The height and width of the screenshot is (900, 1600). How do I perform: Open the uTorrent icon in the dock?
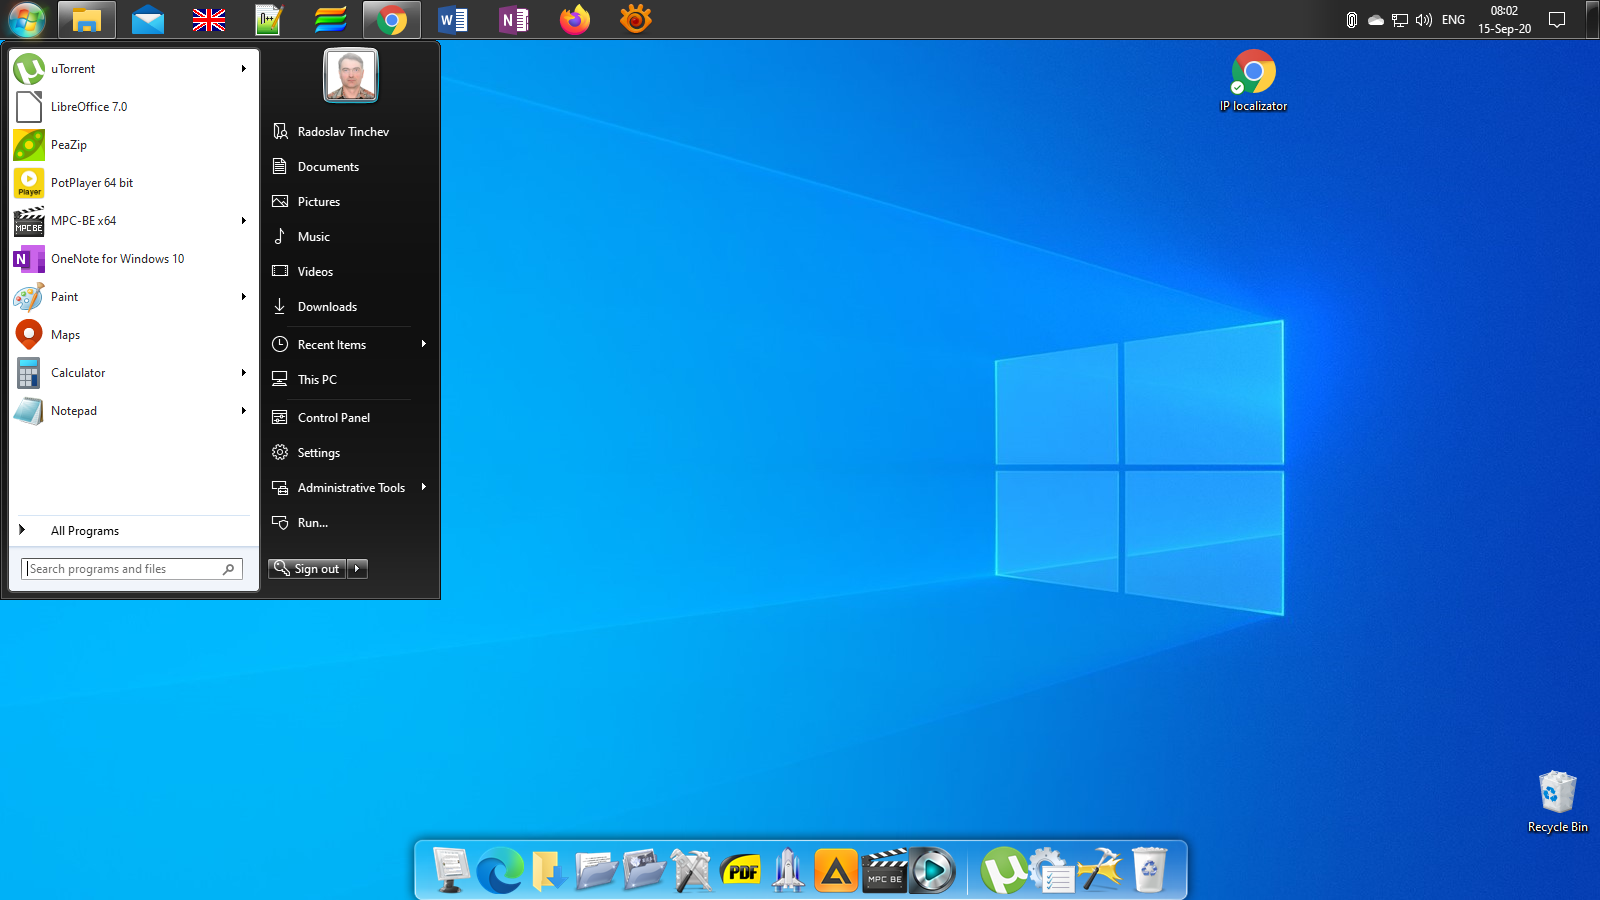[x=1003, y=870]
